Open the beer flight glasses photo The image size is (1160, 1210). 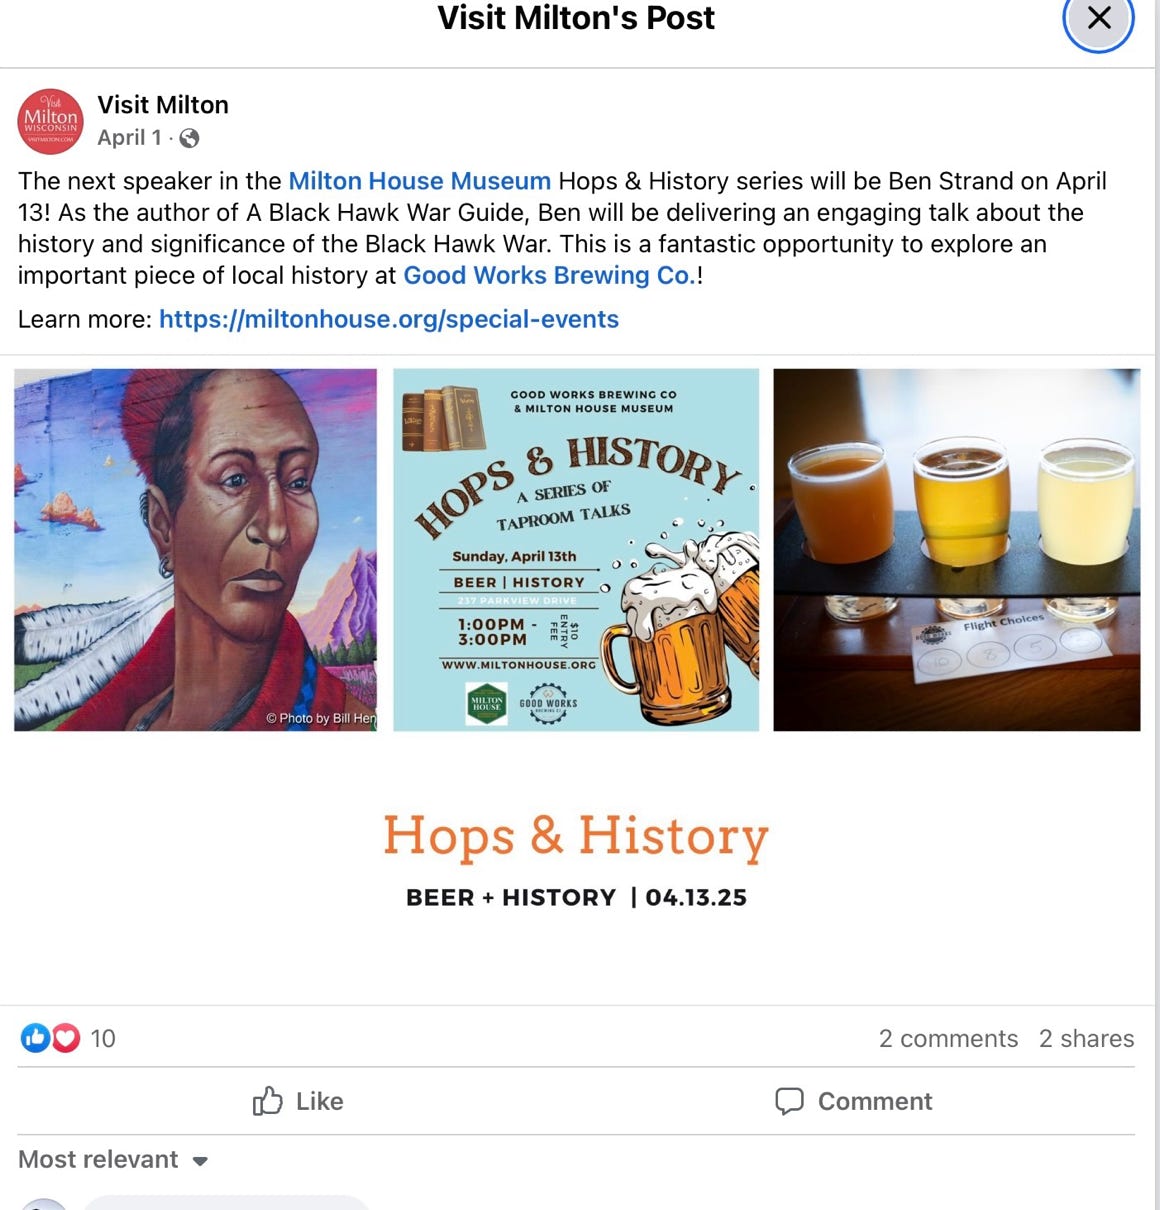click(957, 549)
